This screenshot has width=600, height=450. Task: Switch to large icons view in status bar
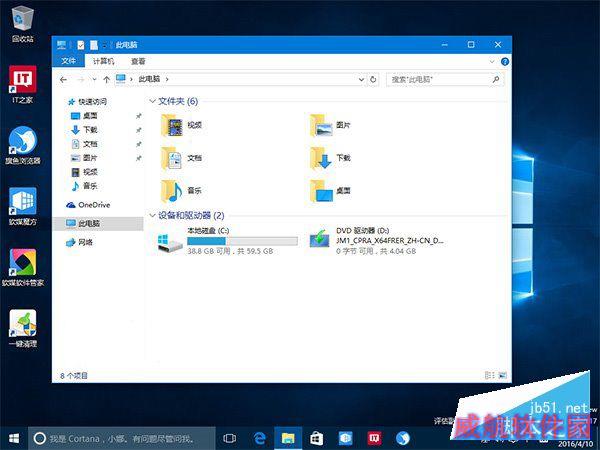coord(502,375)
